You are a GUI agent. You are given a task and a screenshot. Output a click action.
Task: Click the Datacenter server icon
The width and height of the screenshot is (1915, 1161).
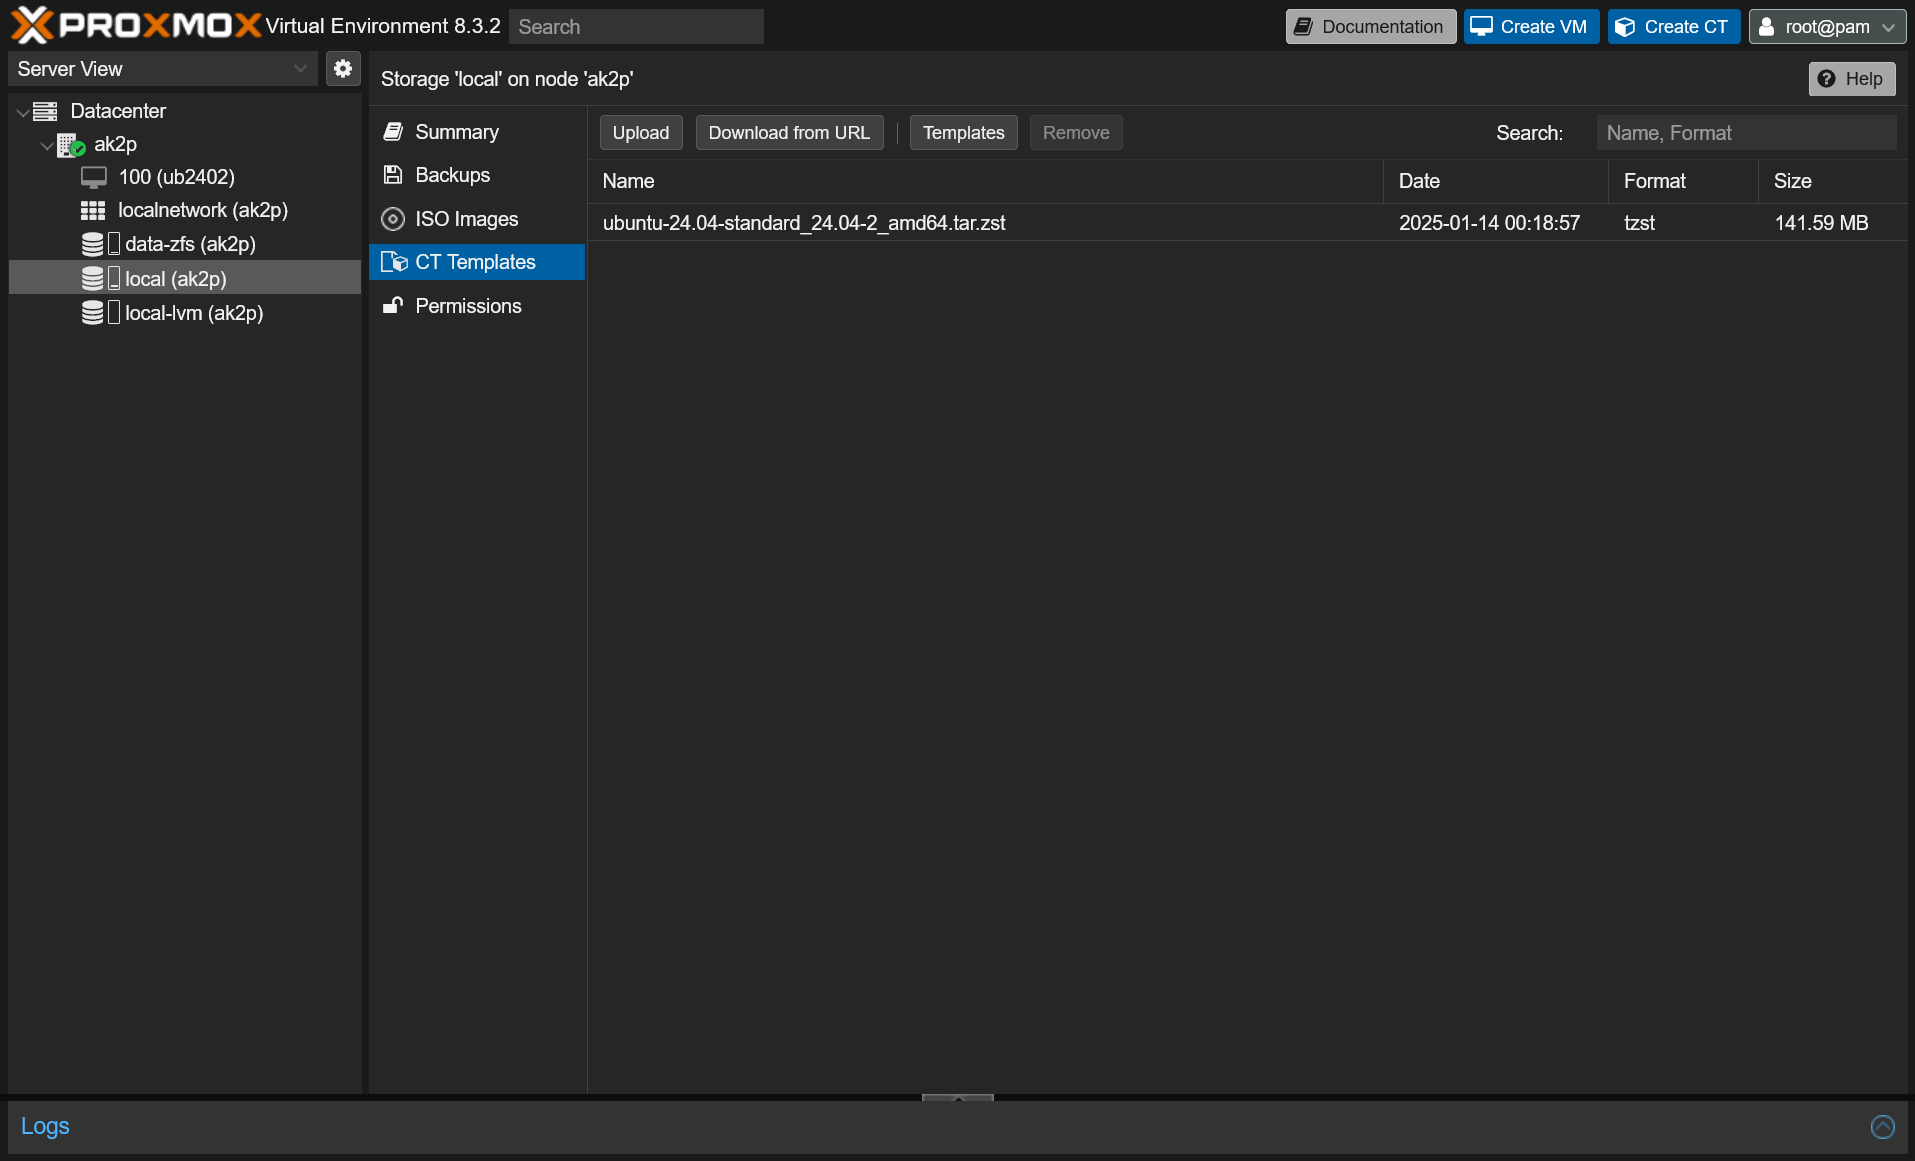[46, 111]
